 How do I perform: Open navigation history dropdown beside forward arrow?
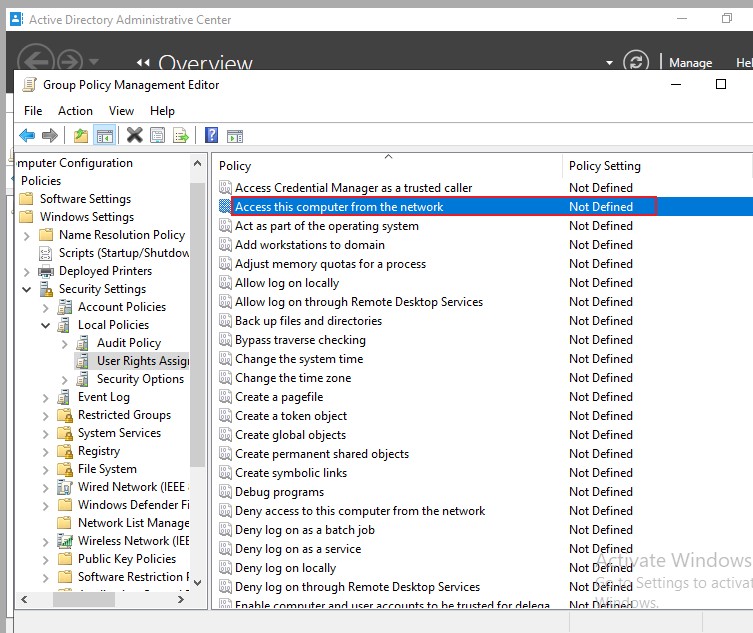tap(94, 61)
